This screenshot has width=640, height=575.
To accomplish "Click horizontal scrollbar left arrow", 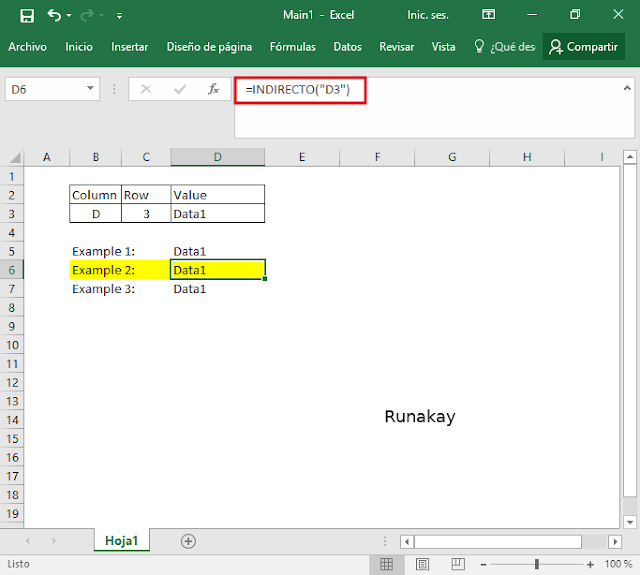I will (407, 542).
